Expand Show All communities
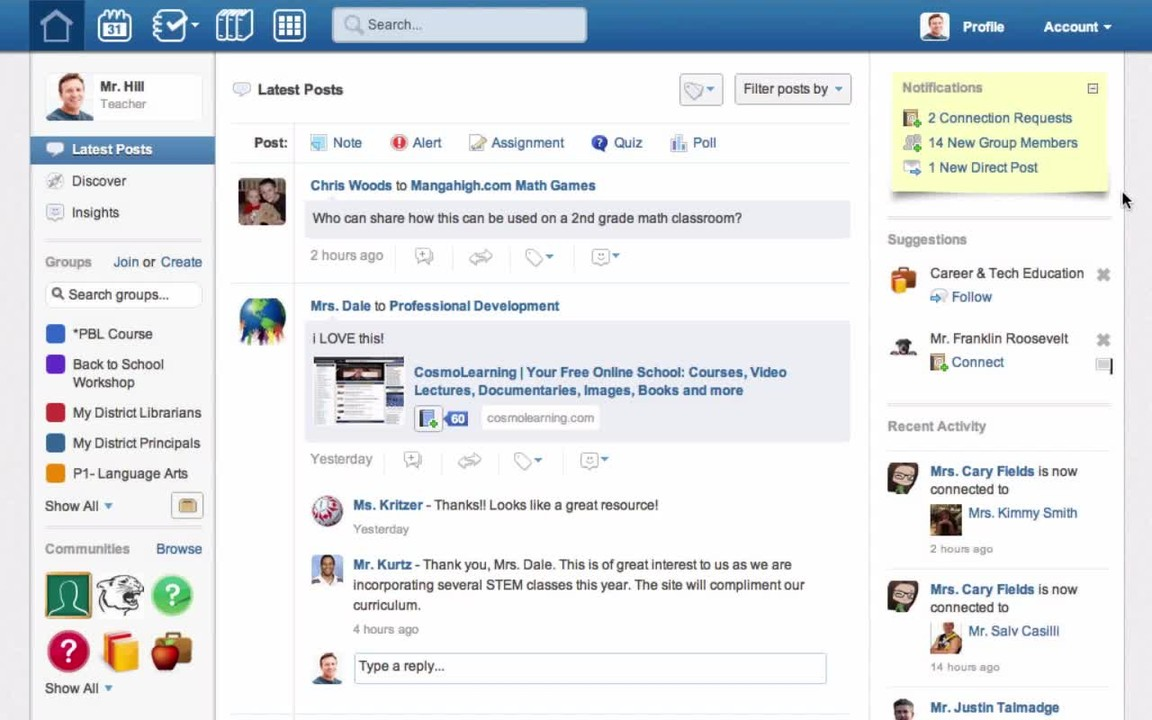The width and height of the screenshot is (1152, 720). (x=79, y=688)
